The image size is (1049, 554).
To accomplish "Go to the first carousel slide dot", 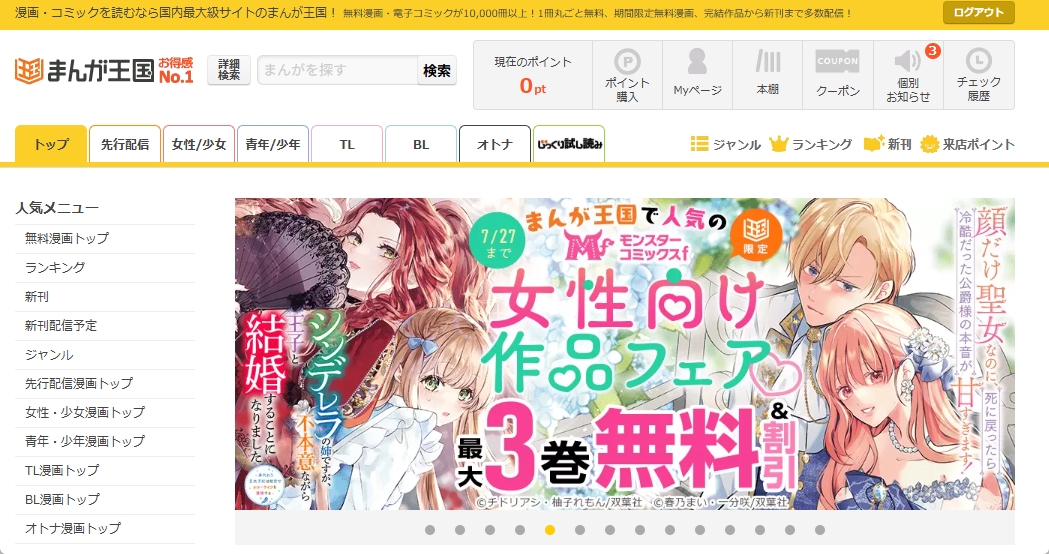I will [430, 530].
